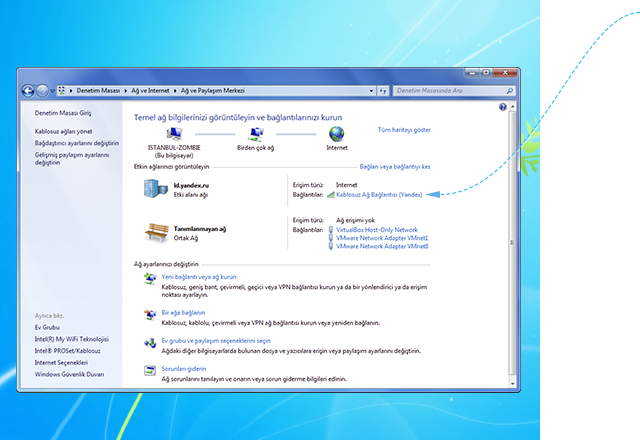The image size is (640, 440).
Task: Click the Back navigation arrow button
Action: [x=28, y=91]
